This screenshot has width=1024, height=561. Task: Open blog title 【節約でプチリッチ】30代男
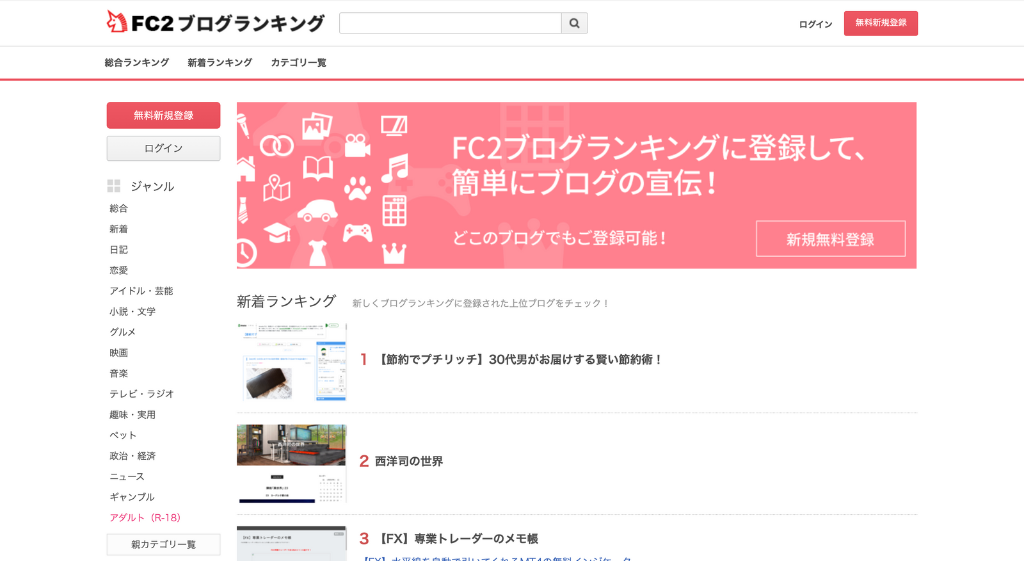point(519,360)
